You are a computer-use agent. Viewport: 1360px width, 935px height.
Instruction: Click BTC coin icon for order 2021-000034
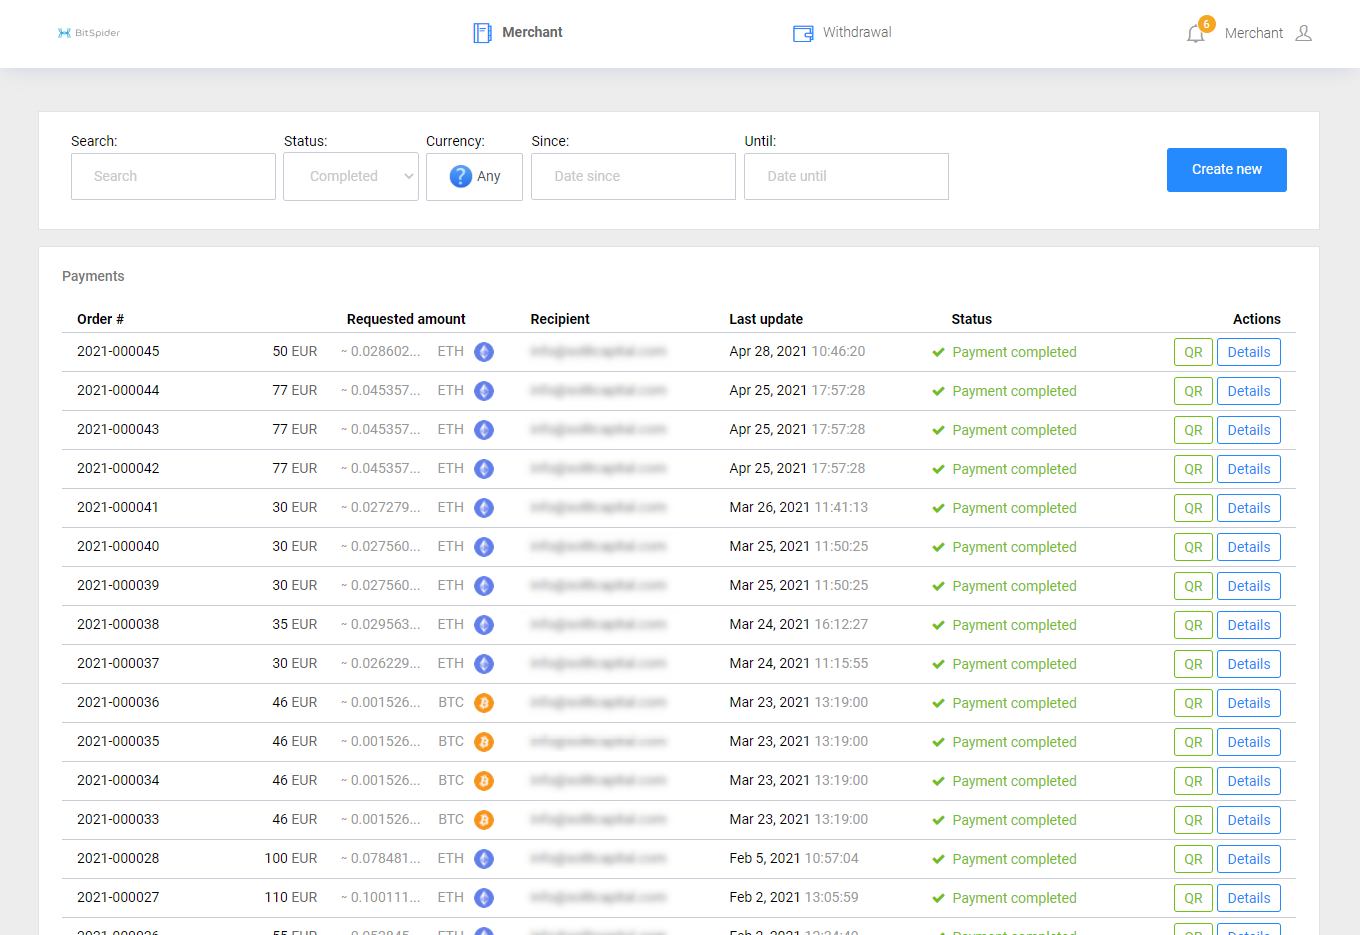[x=484, y=781]
